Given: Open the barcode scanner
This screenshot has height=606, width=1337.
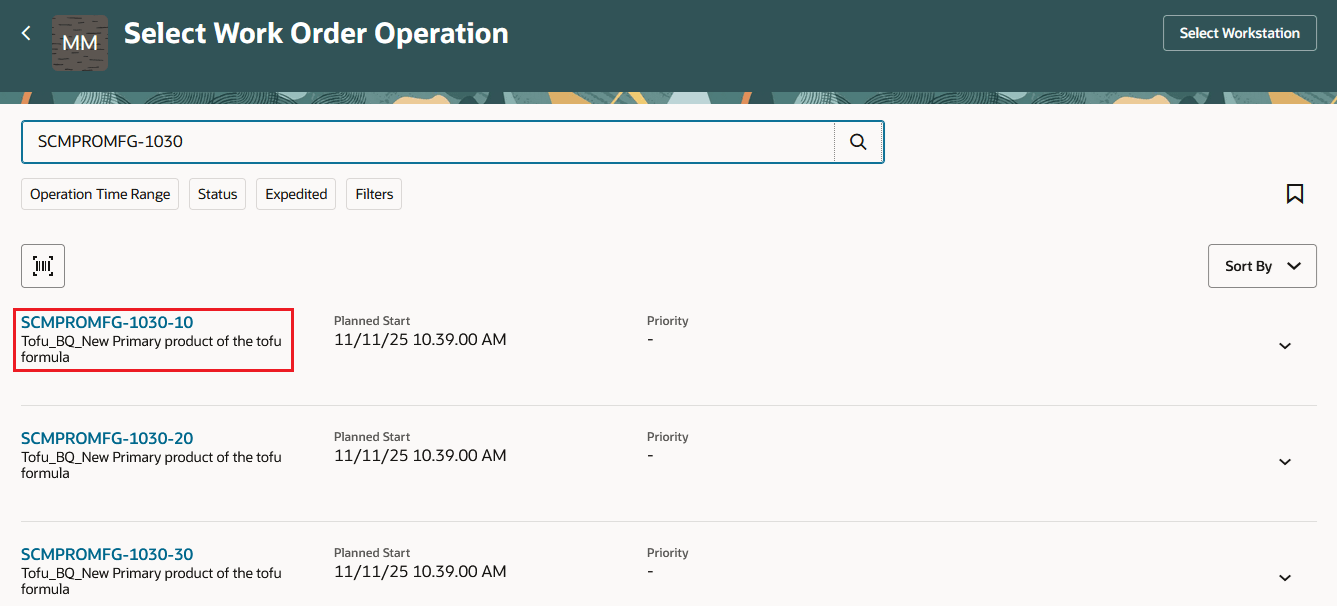Looking at the screenshot, I should coord(43,265).
